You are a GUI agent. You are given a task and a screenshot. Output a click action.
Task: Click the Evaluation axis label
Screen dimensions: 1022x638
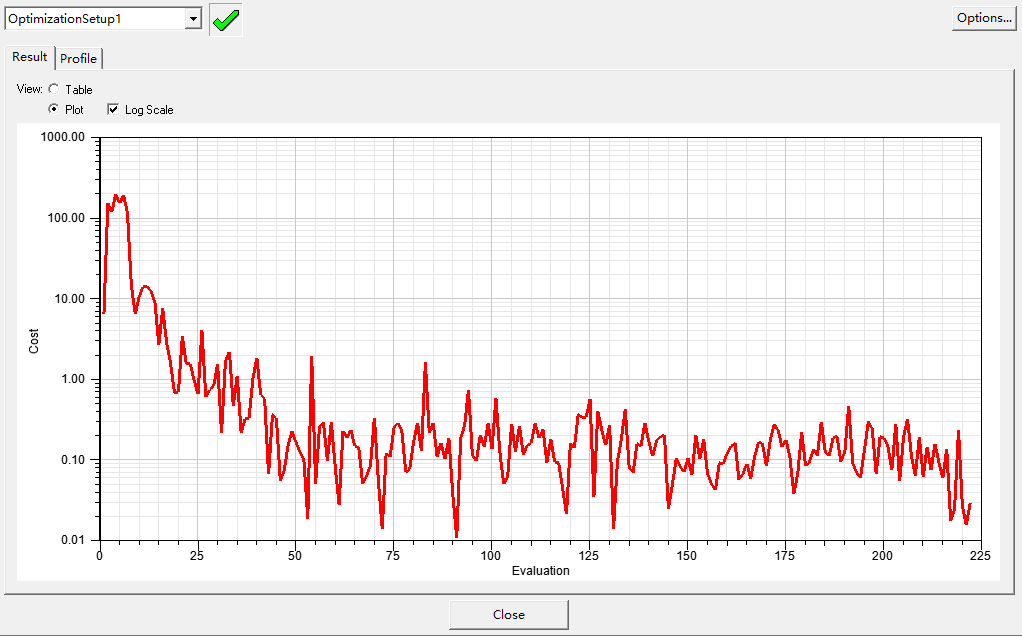(x=540, y=571)
